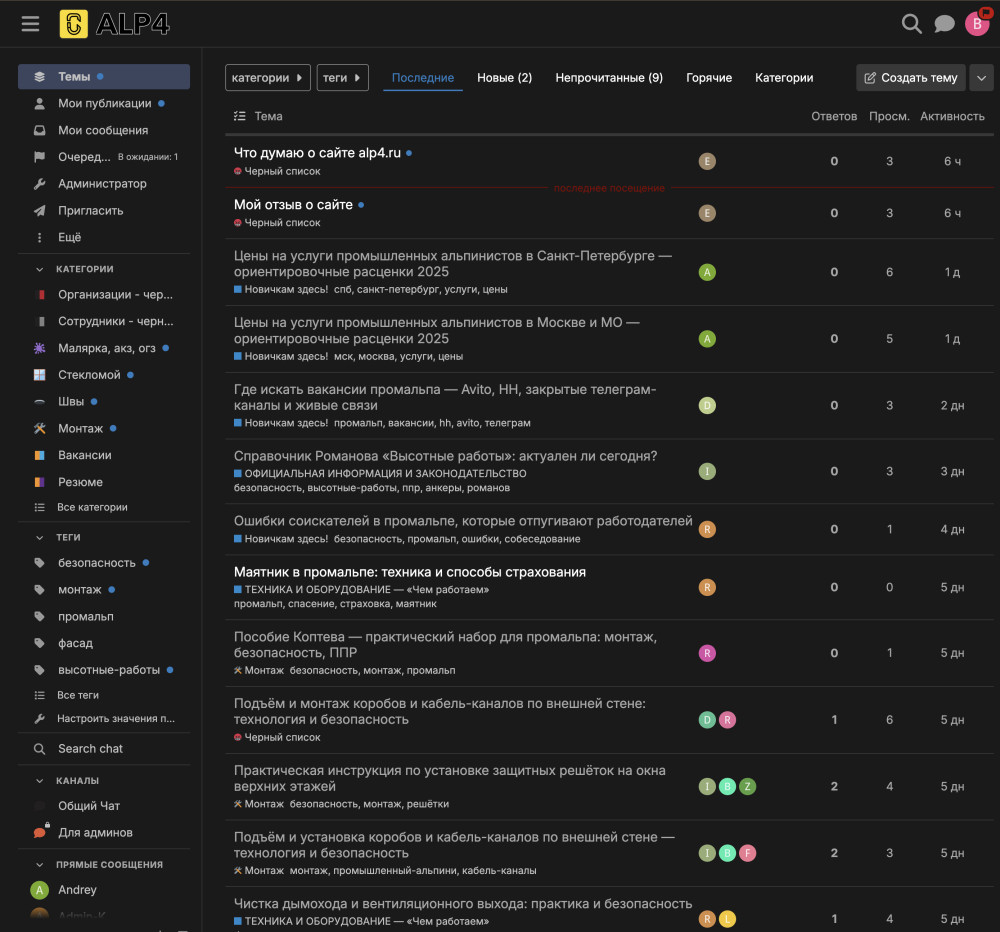Switch to Непрочитанные (9) tab
Screen dimensions: 1000x932
(x=608, y=78)
